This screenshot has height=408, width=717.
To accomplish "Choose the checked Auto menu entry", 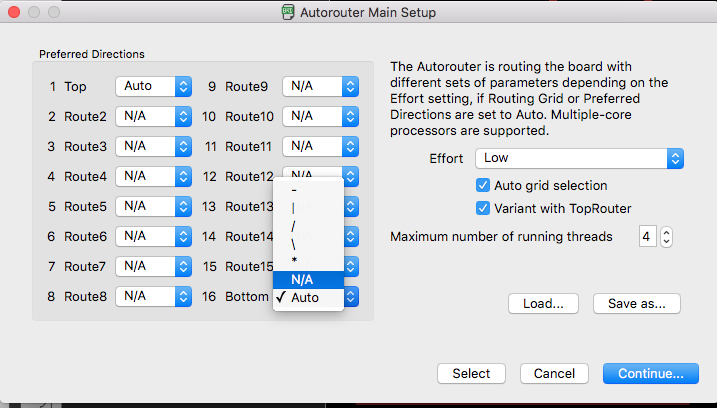I will (308, 297).
